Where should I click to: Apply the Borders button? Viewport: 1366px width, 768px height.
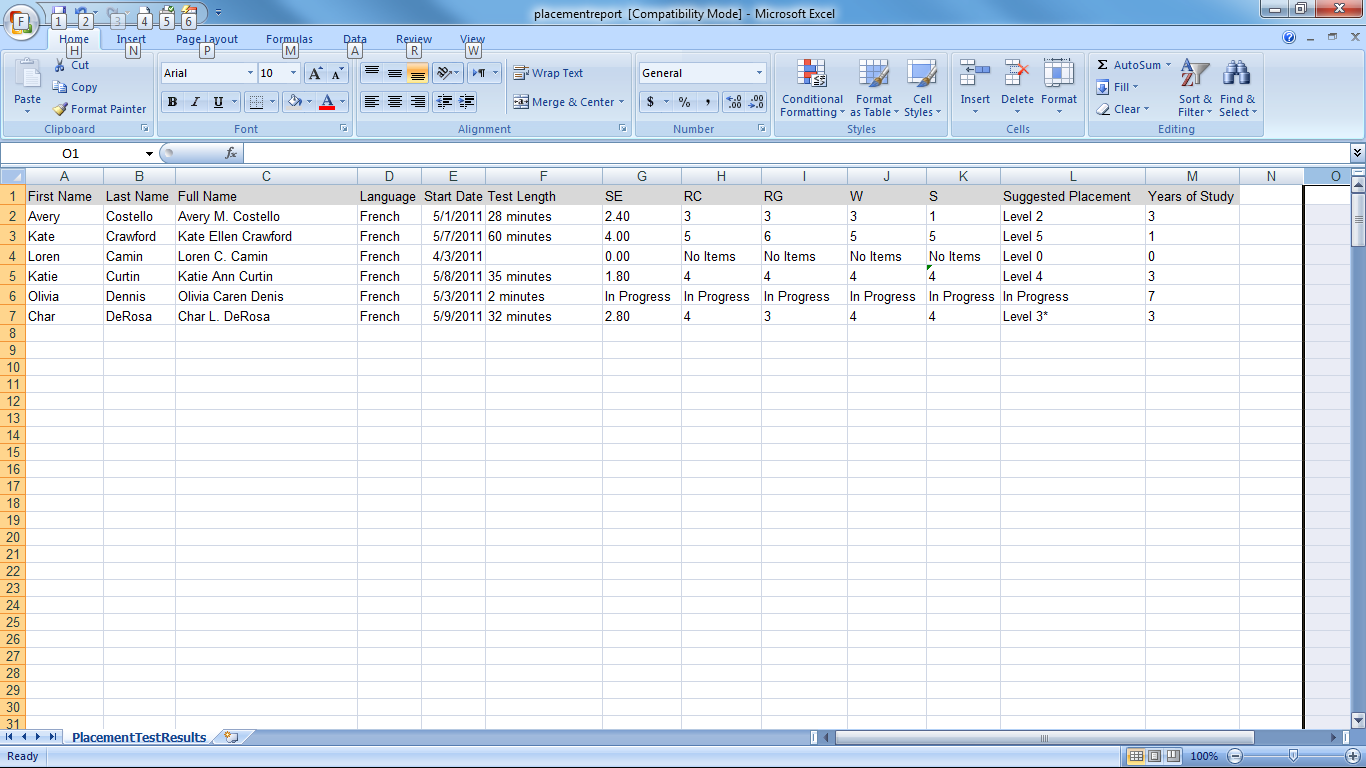point(256,102)
